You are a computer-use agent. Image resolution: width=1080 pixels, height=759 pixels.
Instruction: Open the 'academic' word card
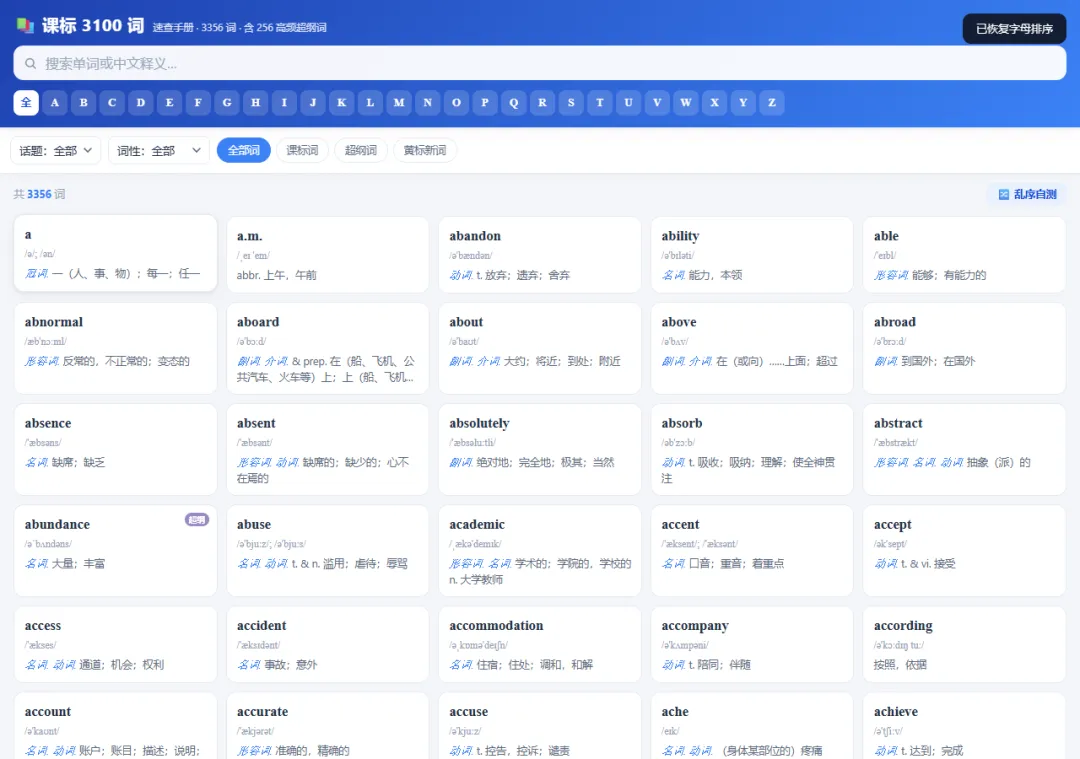(540, 551)
